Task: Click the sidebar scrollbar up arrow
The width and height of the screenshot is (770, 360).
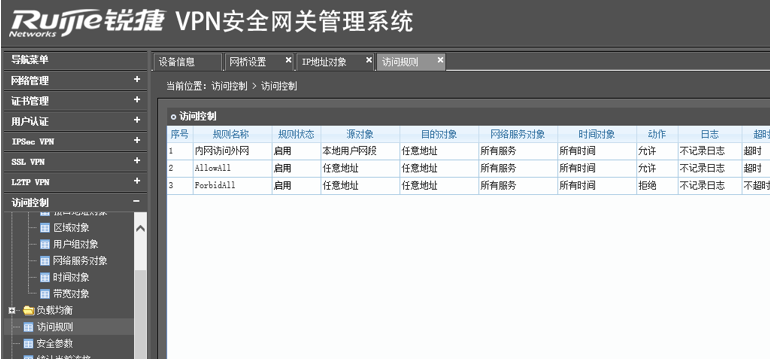Action: click(140, 229)
